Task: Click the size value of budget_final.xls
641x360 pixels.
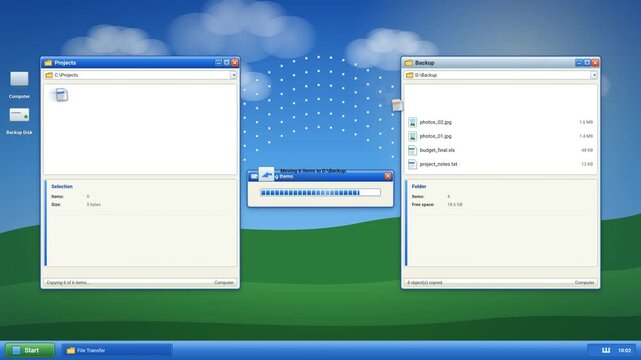Action: point(587,150)
